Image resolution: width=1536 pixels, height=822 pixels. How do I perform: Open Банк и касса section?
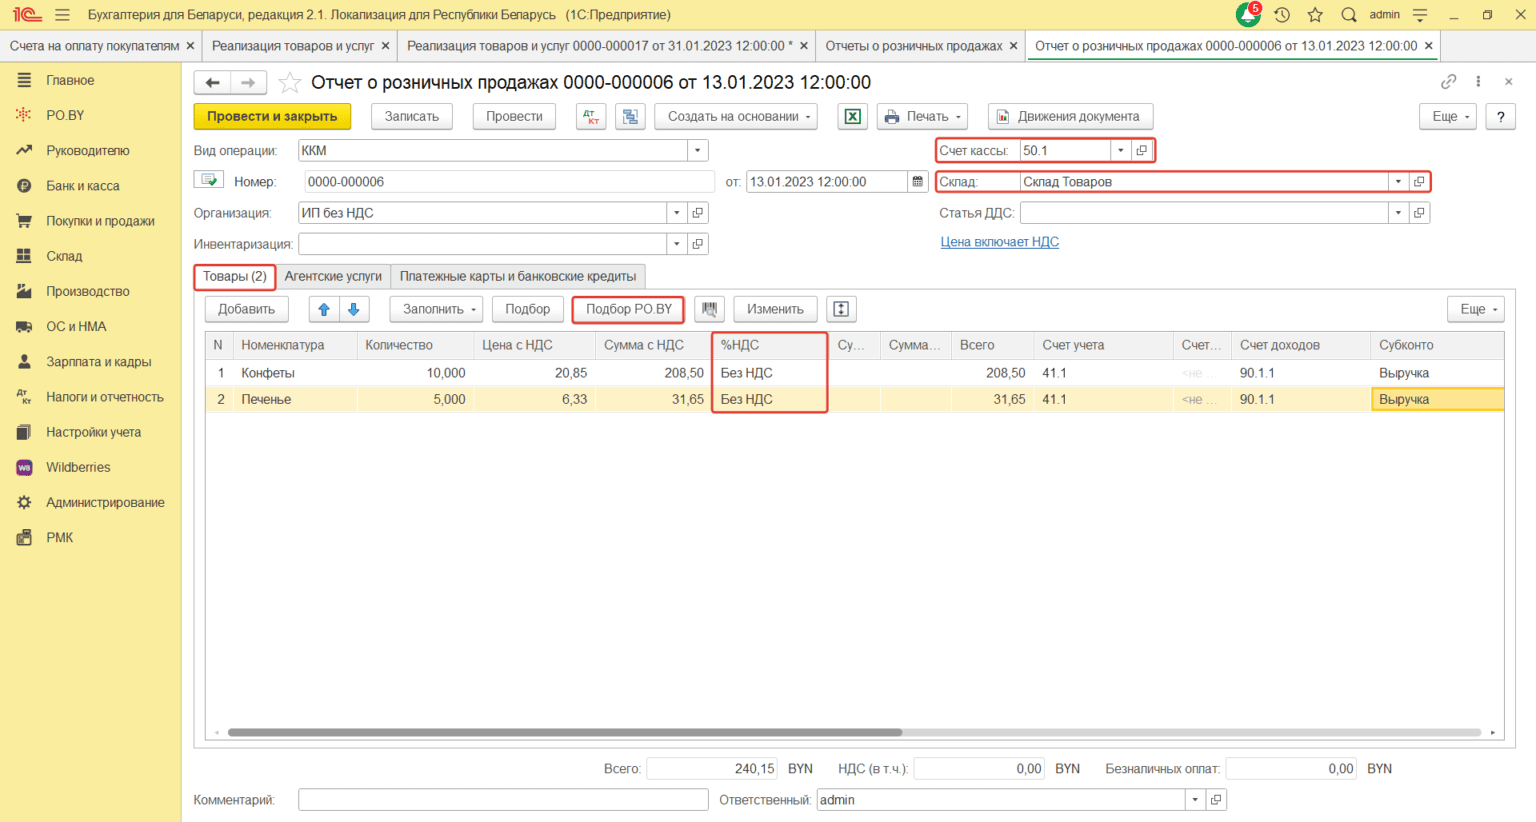coord(82,186)
